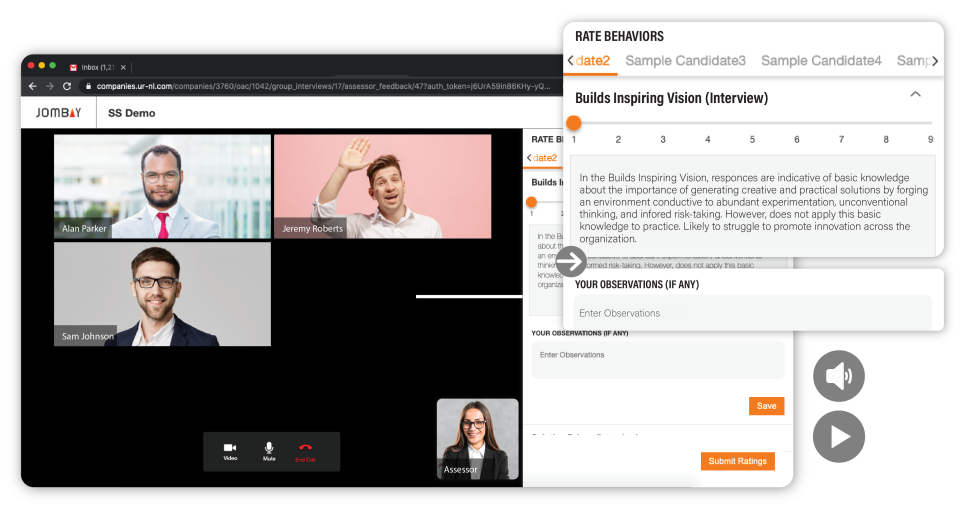The image size is (960, 518).
Task: Toggle the Video camera button
Action: pyautogui.click(x=230, y=451)
